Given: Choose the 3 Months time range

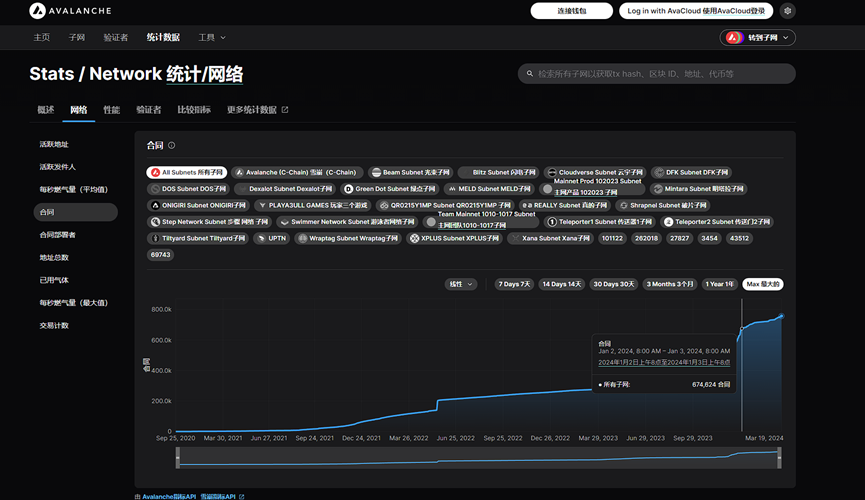Looking at the screenshot, I should coord(670,284).
